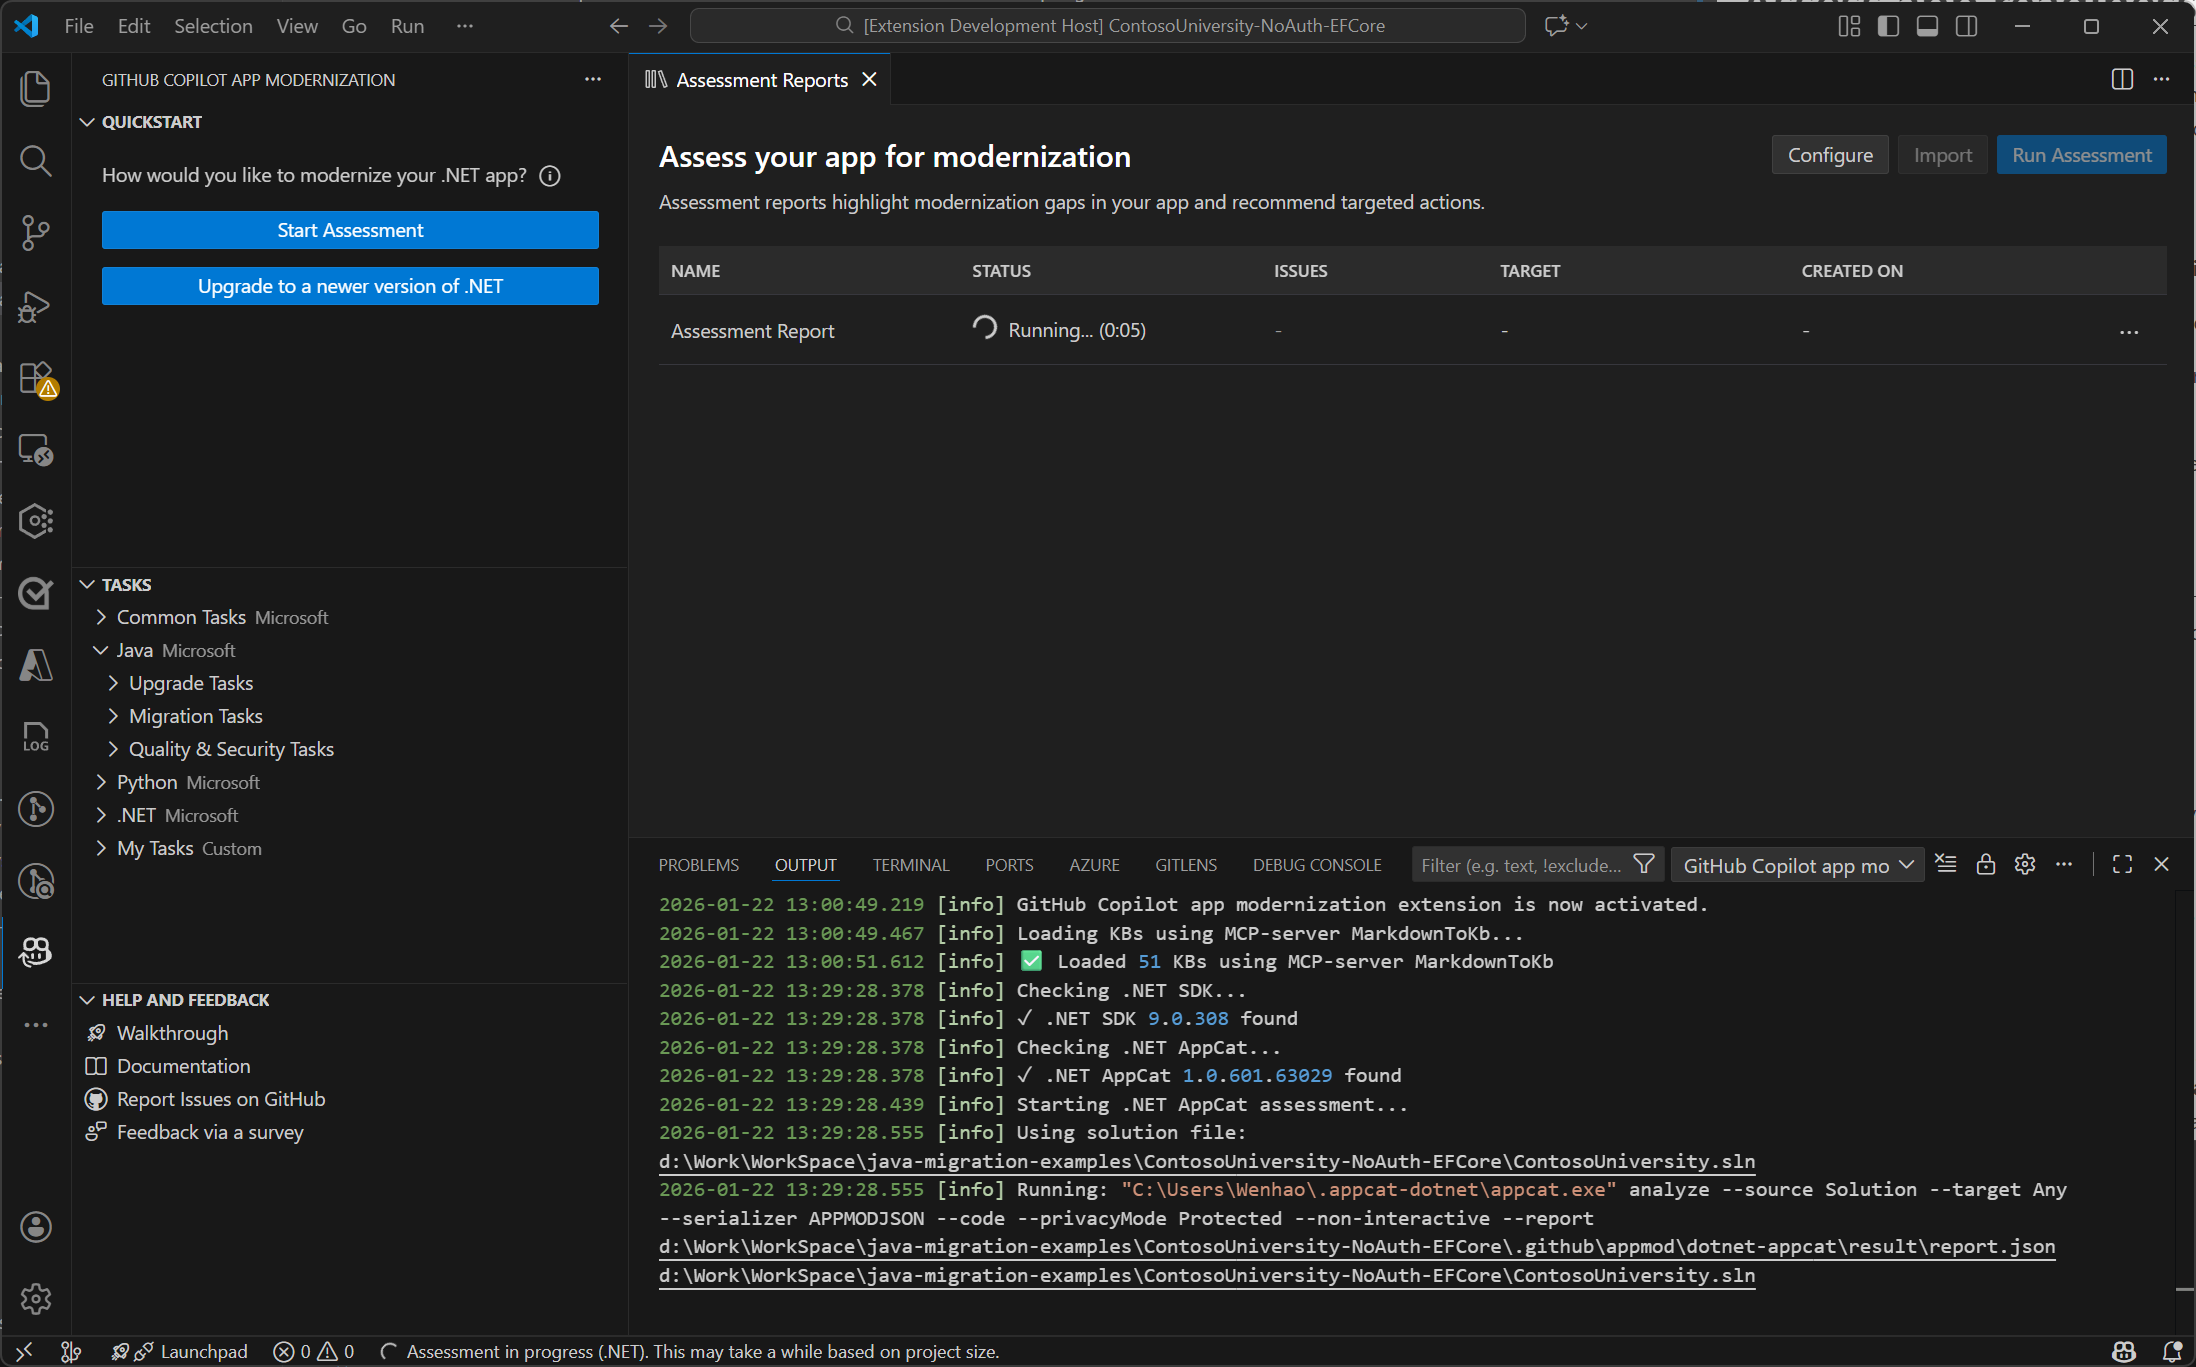
Task: Open the Search view in the activity bar
Action: tap(35, 160)
